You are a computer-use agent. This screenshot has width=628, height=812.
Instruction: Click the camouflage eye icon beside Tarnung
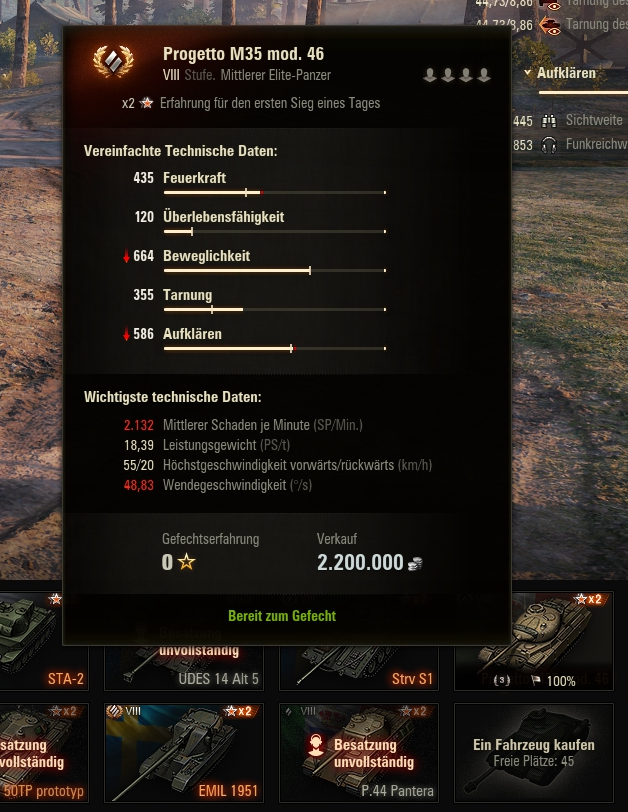550,24
